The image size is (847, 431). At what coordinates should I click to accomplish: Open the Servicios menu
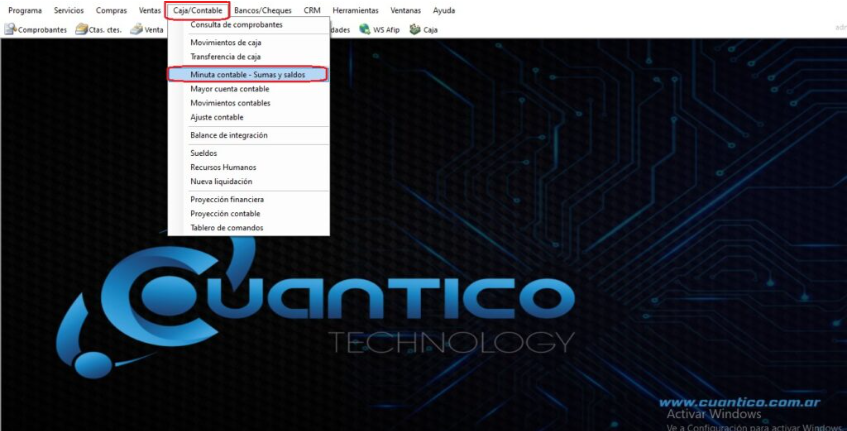[69, 10]
